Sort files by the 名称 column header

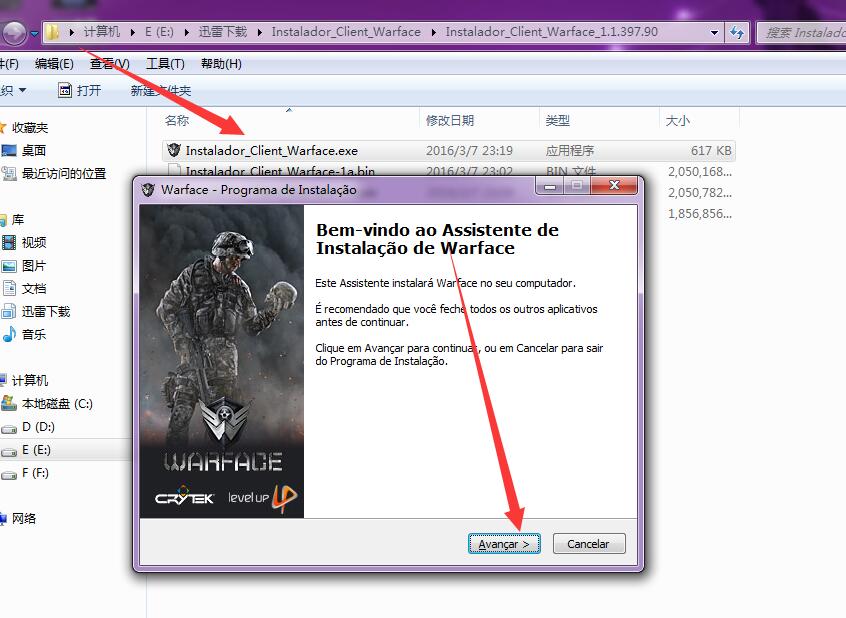click(176, 120)
